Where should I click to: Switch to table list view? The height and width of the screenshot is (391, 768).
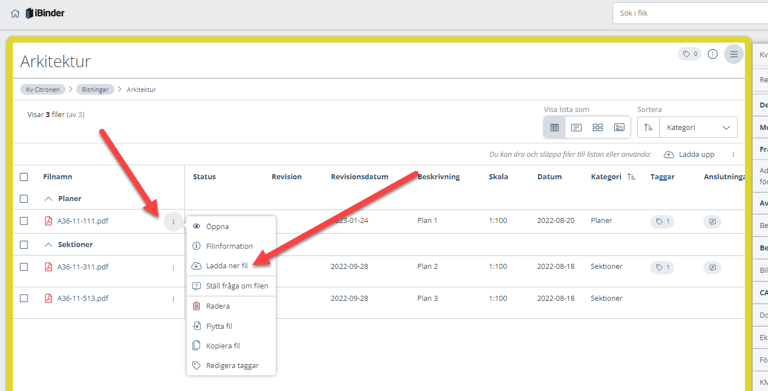pyautogui.click(x=554, y=127)
